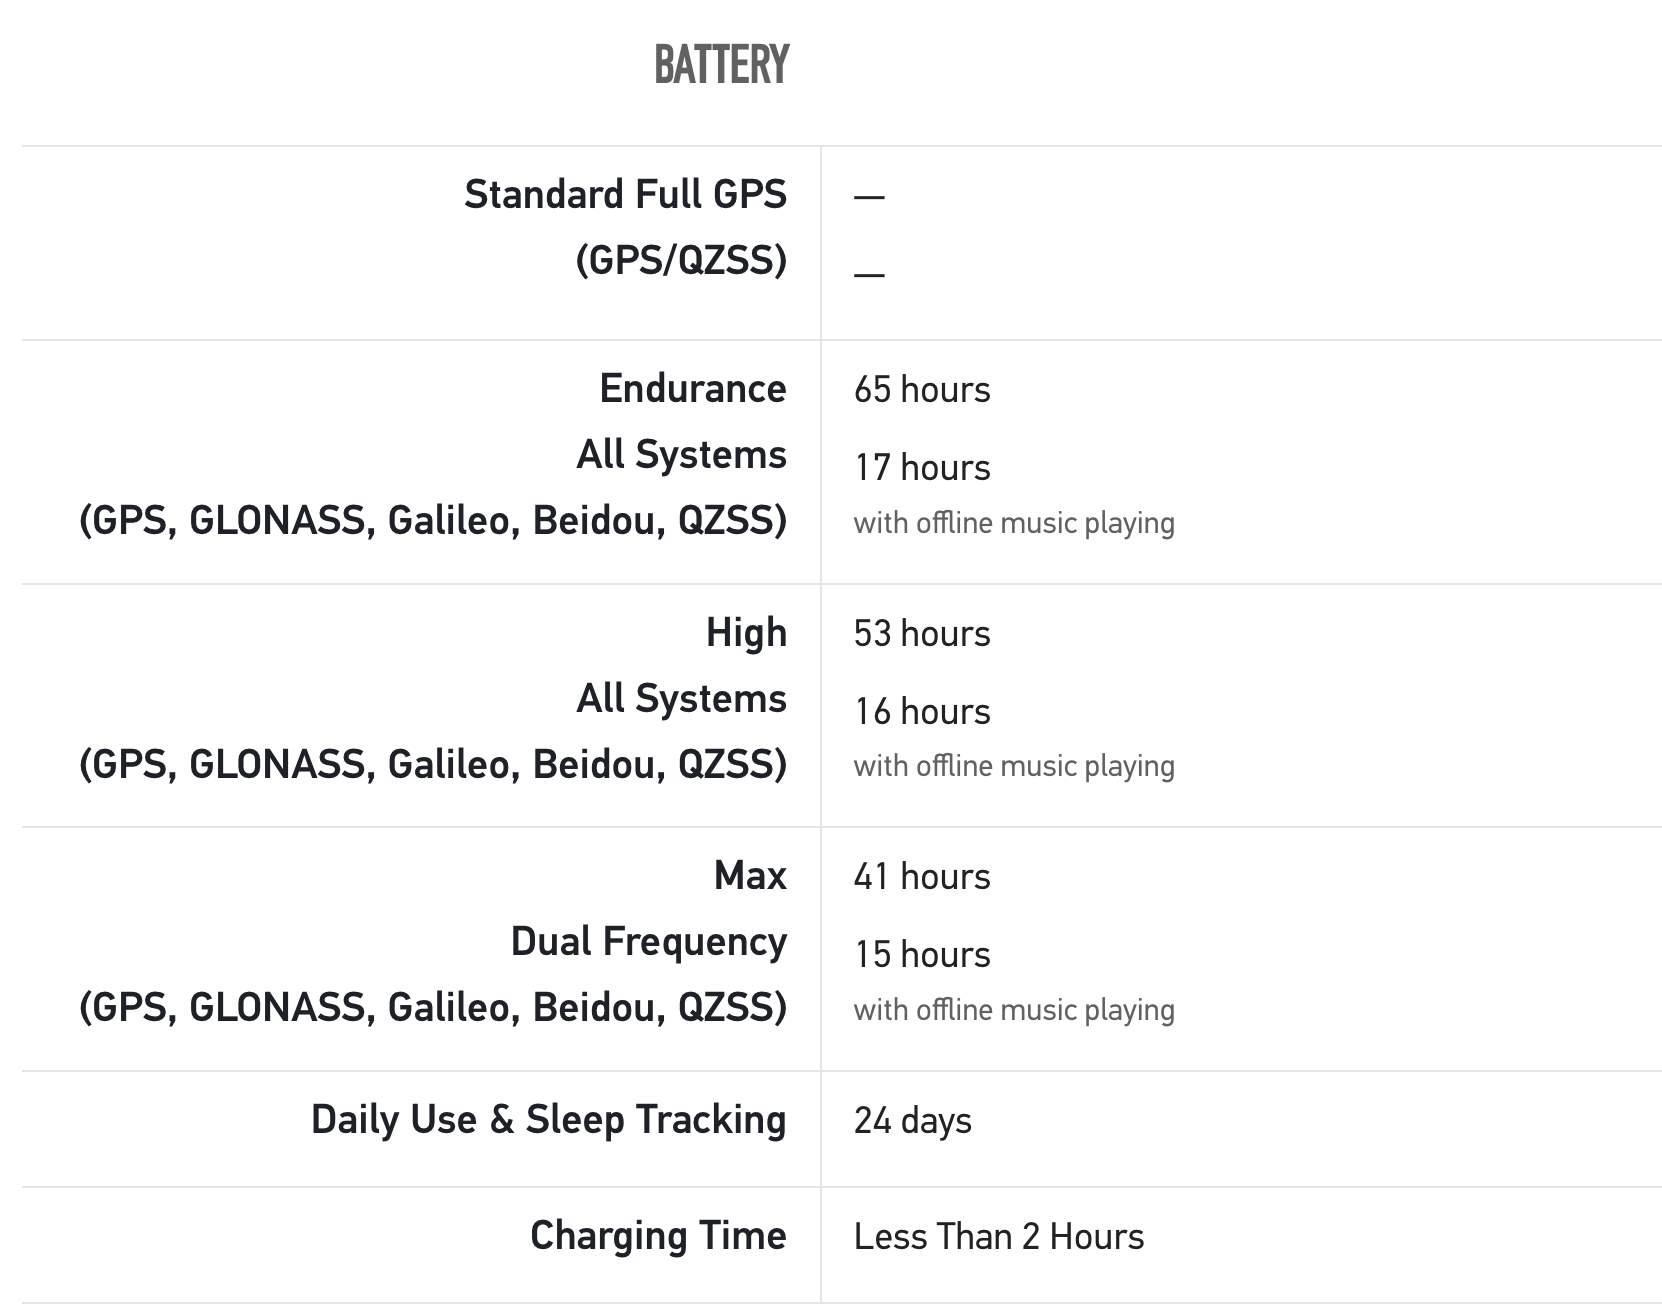Click the (GPS/QZSS) row label

point(681,260)
